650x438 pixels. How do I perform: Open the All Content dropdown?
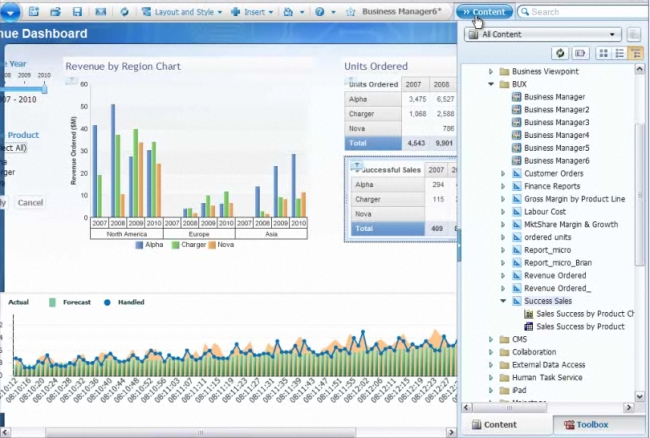point(543,34)
